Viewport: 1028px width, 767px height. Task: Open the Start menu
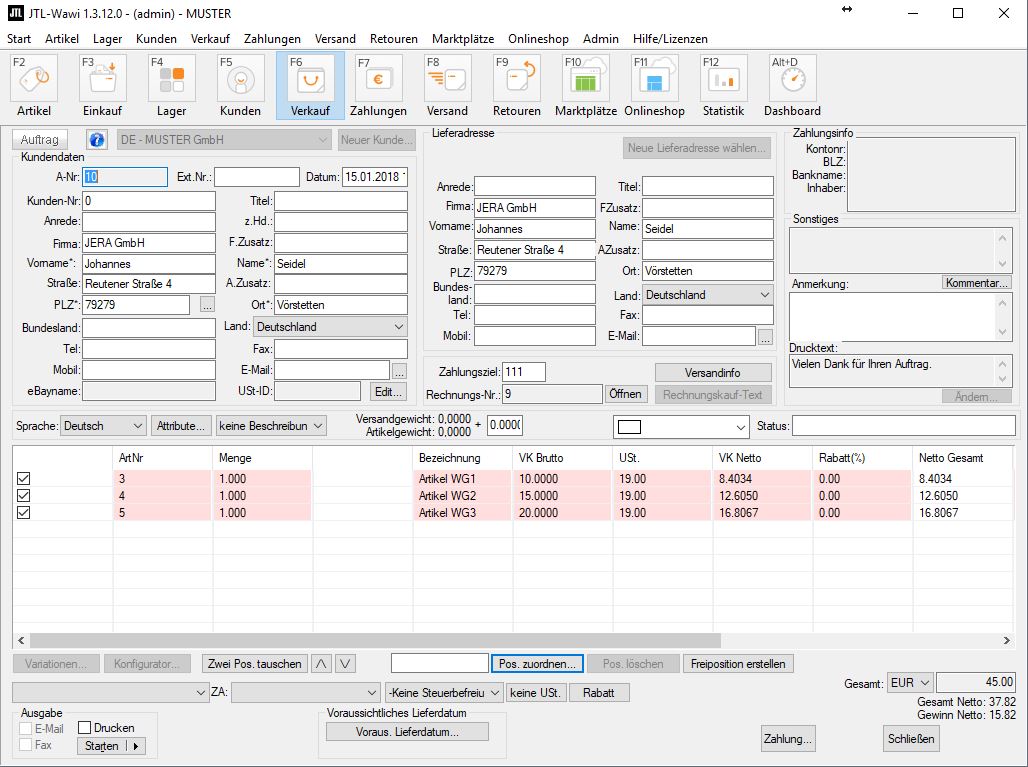(x=19, y=39)
